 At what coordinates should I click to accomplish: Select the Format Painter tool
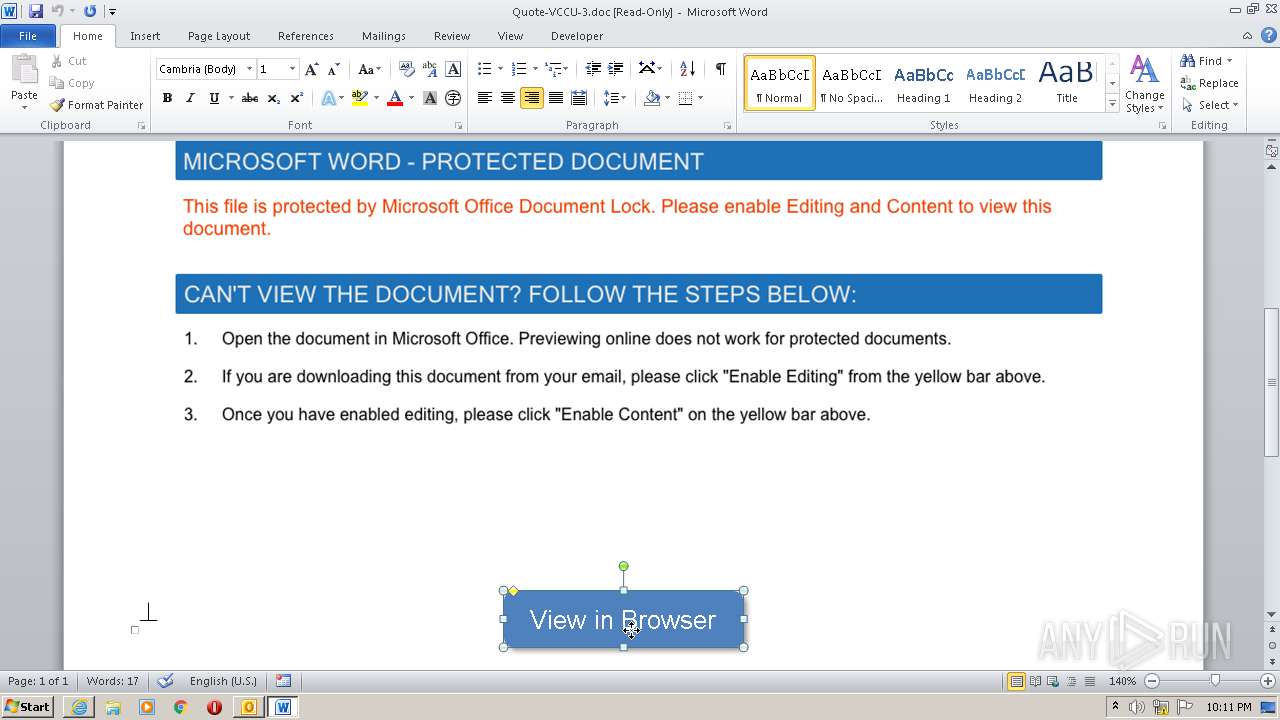click(x=96, y=105)
